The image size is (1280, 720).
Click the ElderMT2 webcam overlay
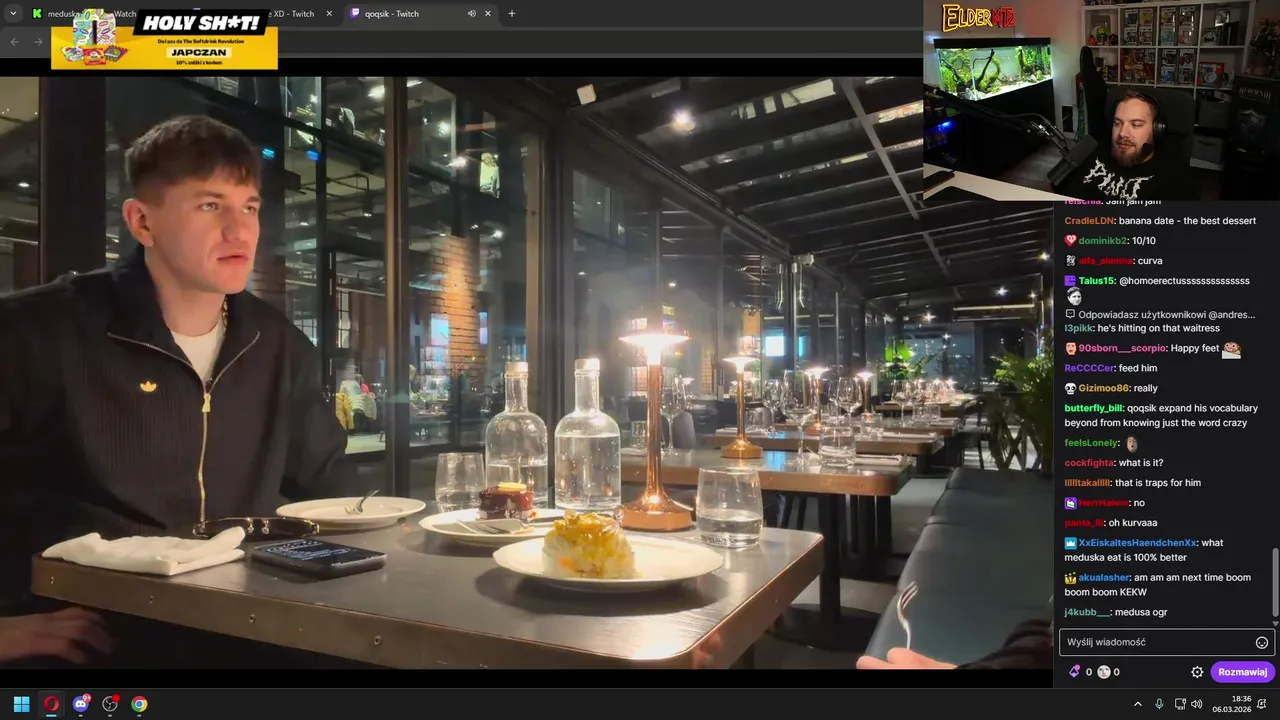click(x=1101, y=100)
